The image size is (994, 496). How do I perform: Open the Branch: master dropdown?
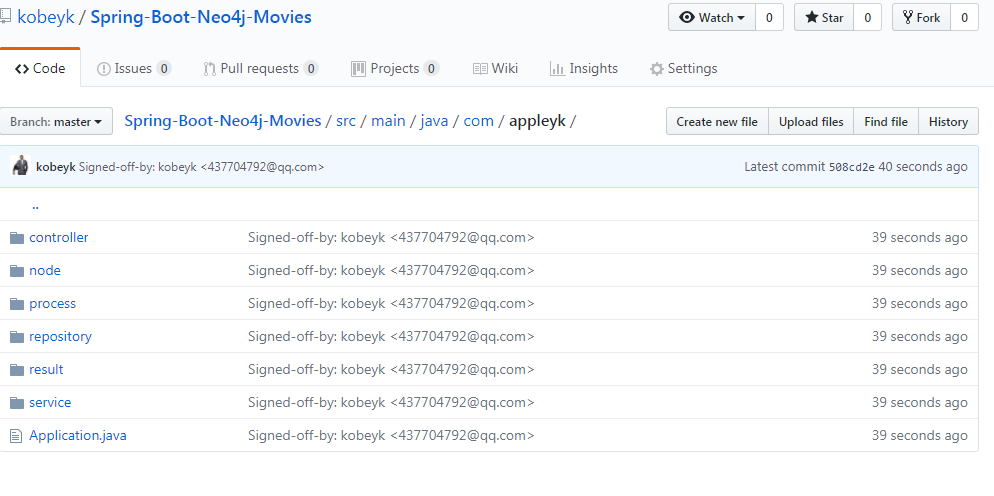pyautogui.click(x=56, y=121)
